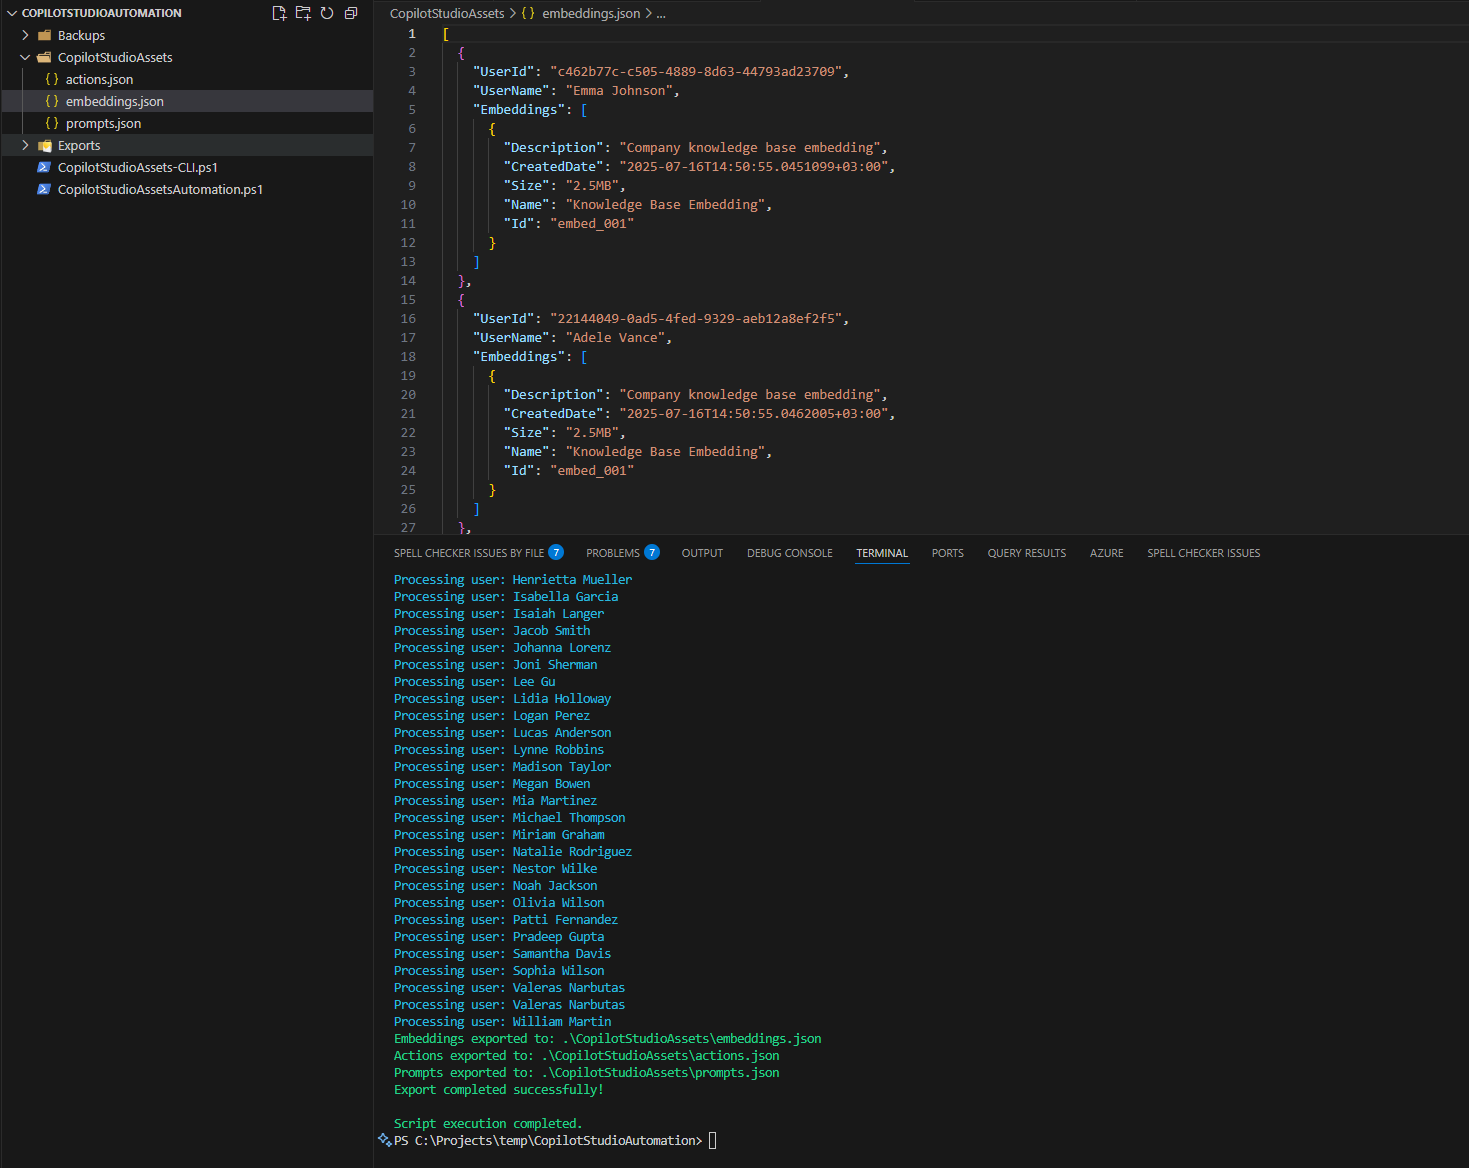Open the Azure panel tab
Viewport: 1469px width, 1168px height.
(1107, 553)
